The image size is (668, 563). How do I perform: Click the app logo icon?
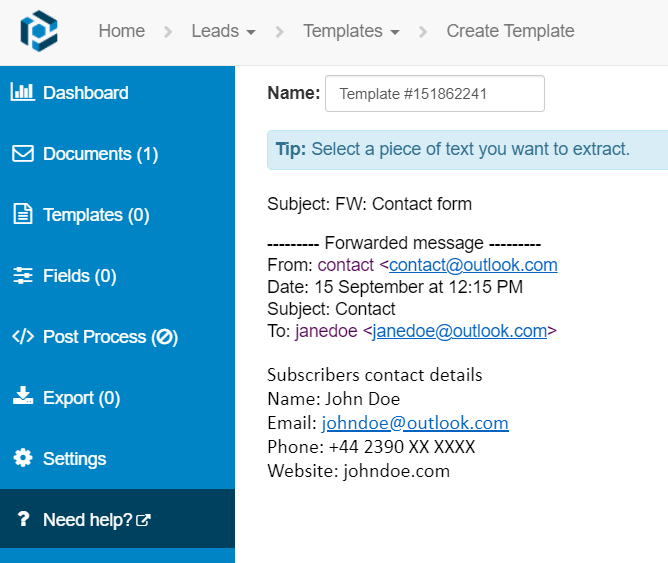pos(39,31)
